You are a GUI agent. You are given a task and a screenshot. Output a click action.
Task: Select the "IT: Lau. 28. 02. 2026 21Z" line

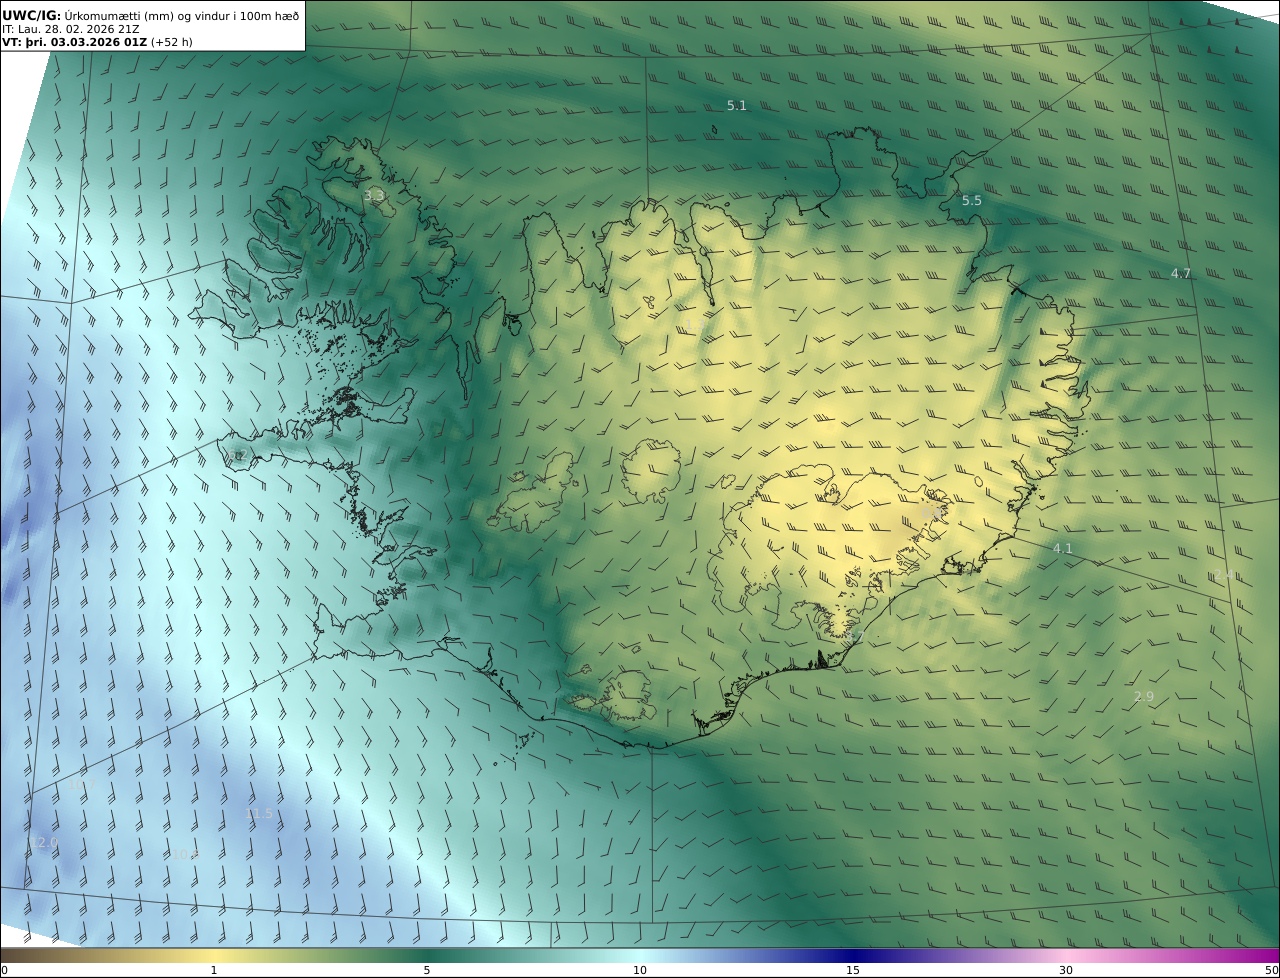click(71, 29)
